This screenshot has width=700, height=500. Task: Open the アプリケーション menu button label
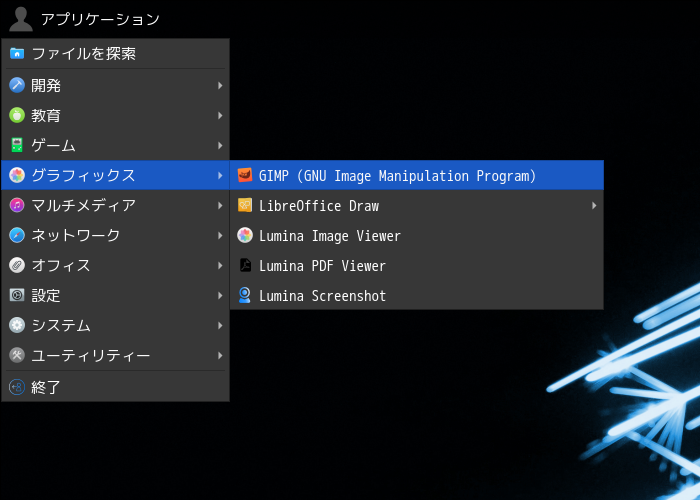(x=100, y=19)
